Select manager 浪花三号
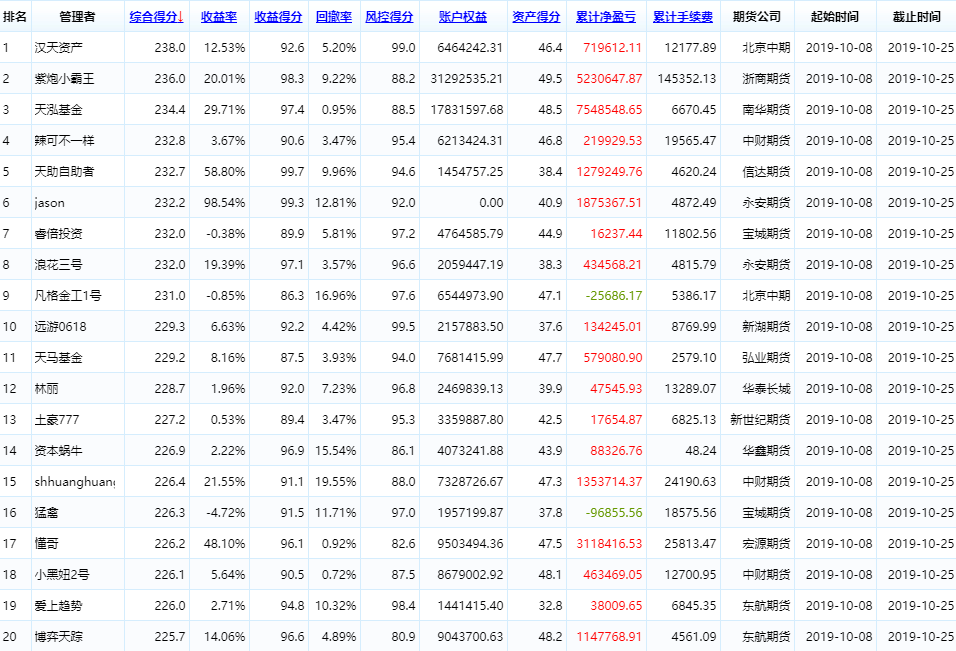Viewport: 956px width, 651px height. pyautogui.click(x=59, y=265)
